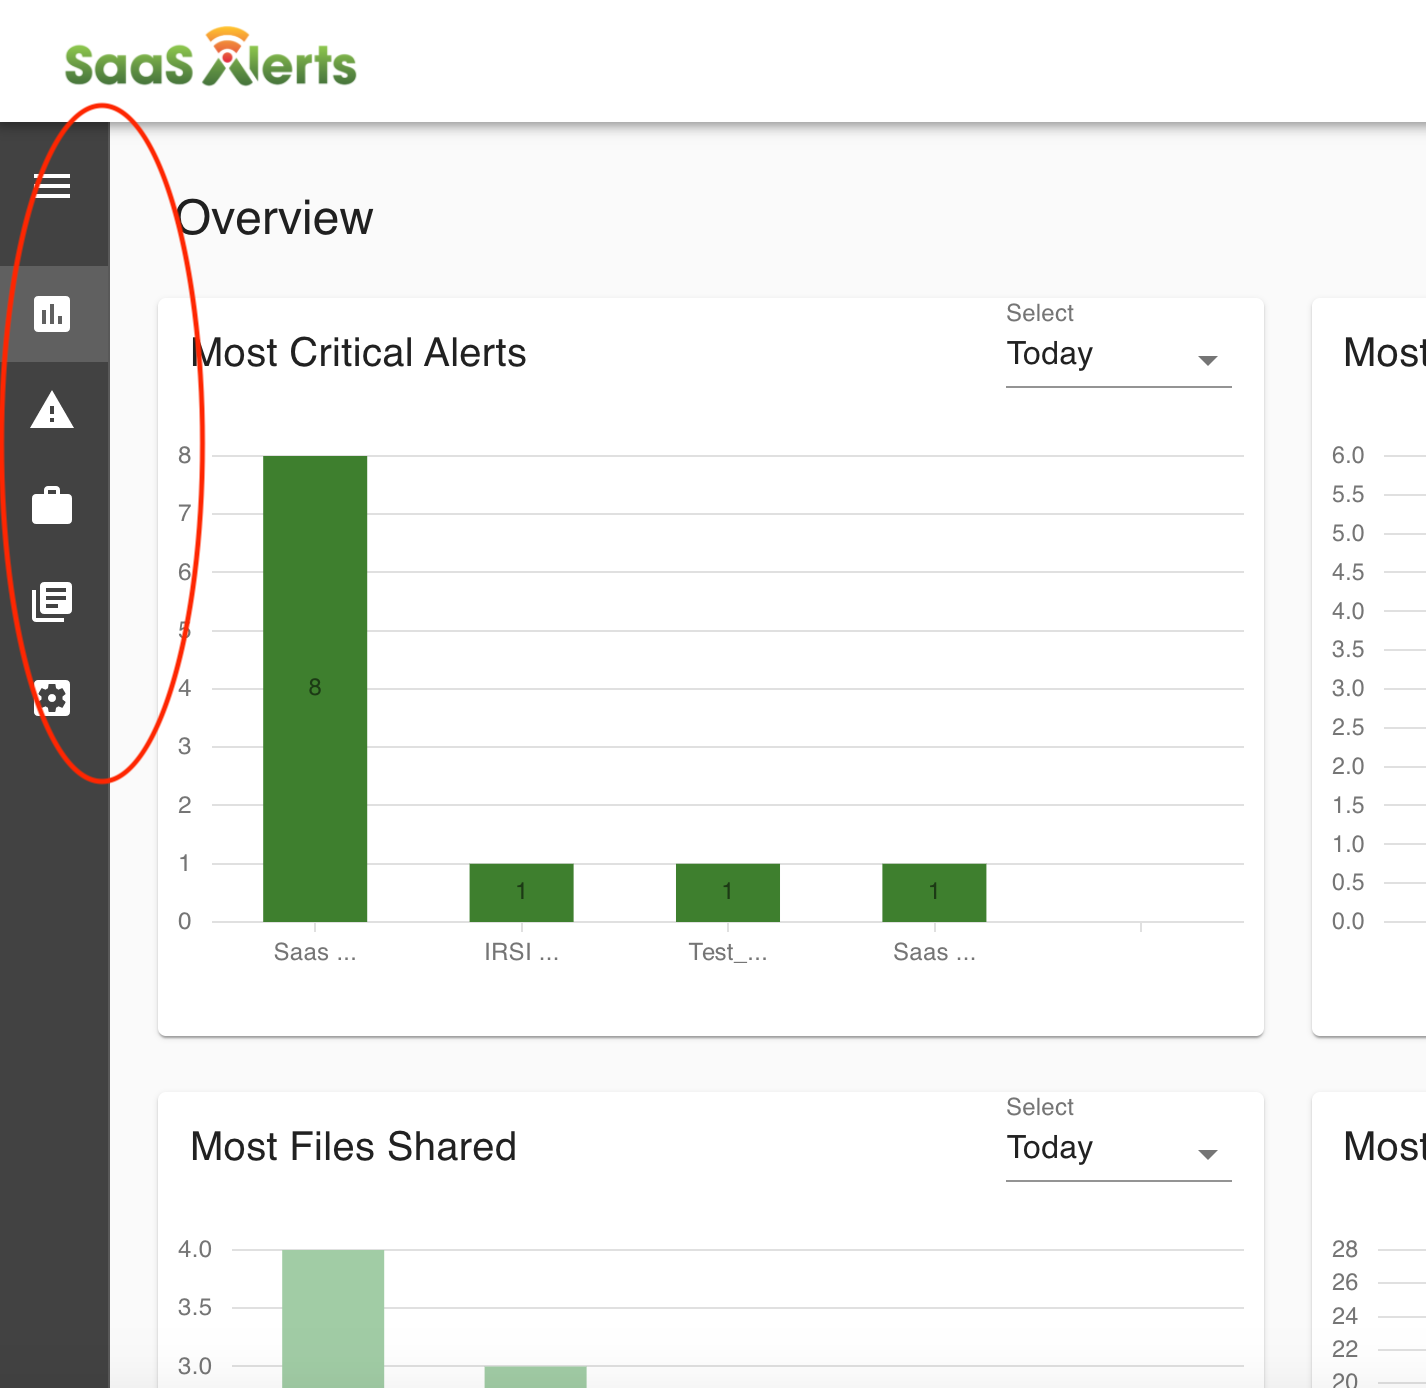Click the briefcase icon in sidebar
The height and width of the screenshot is (1388, 1426).
[52, 506]
